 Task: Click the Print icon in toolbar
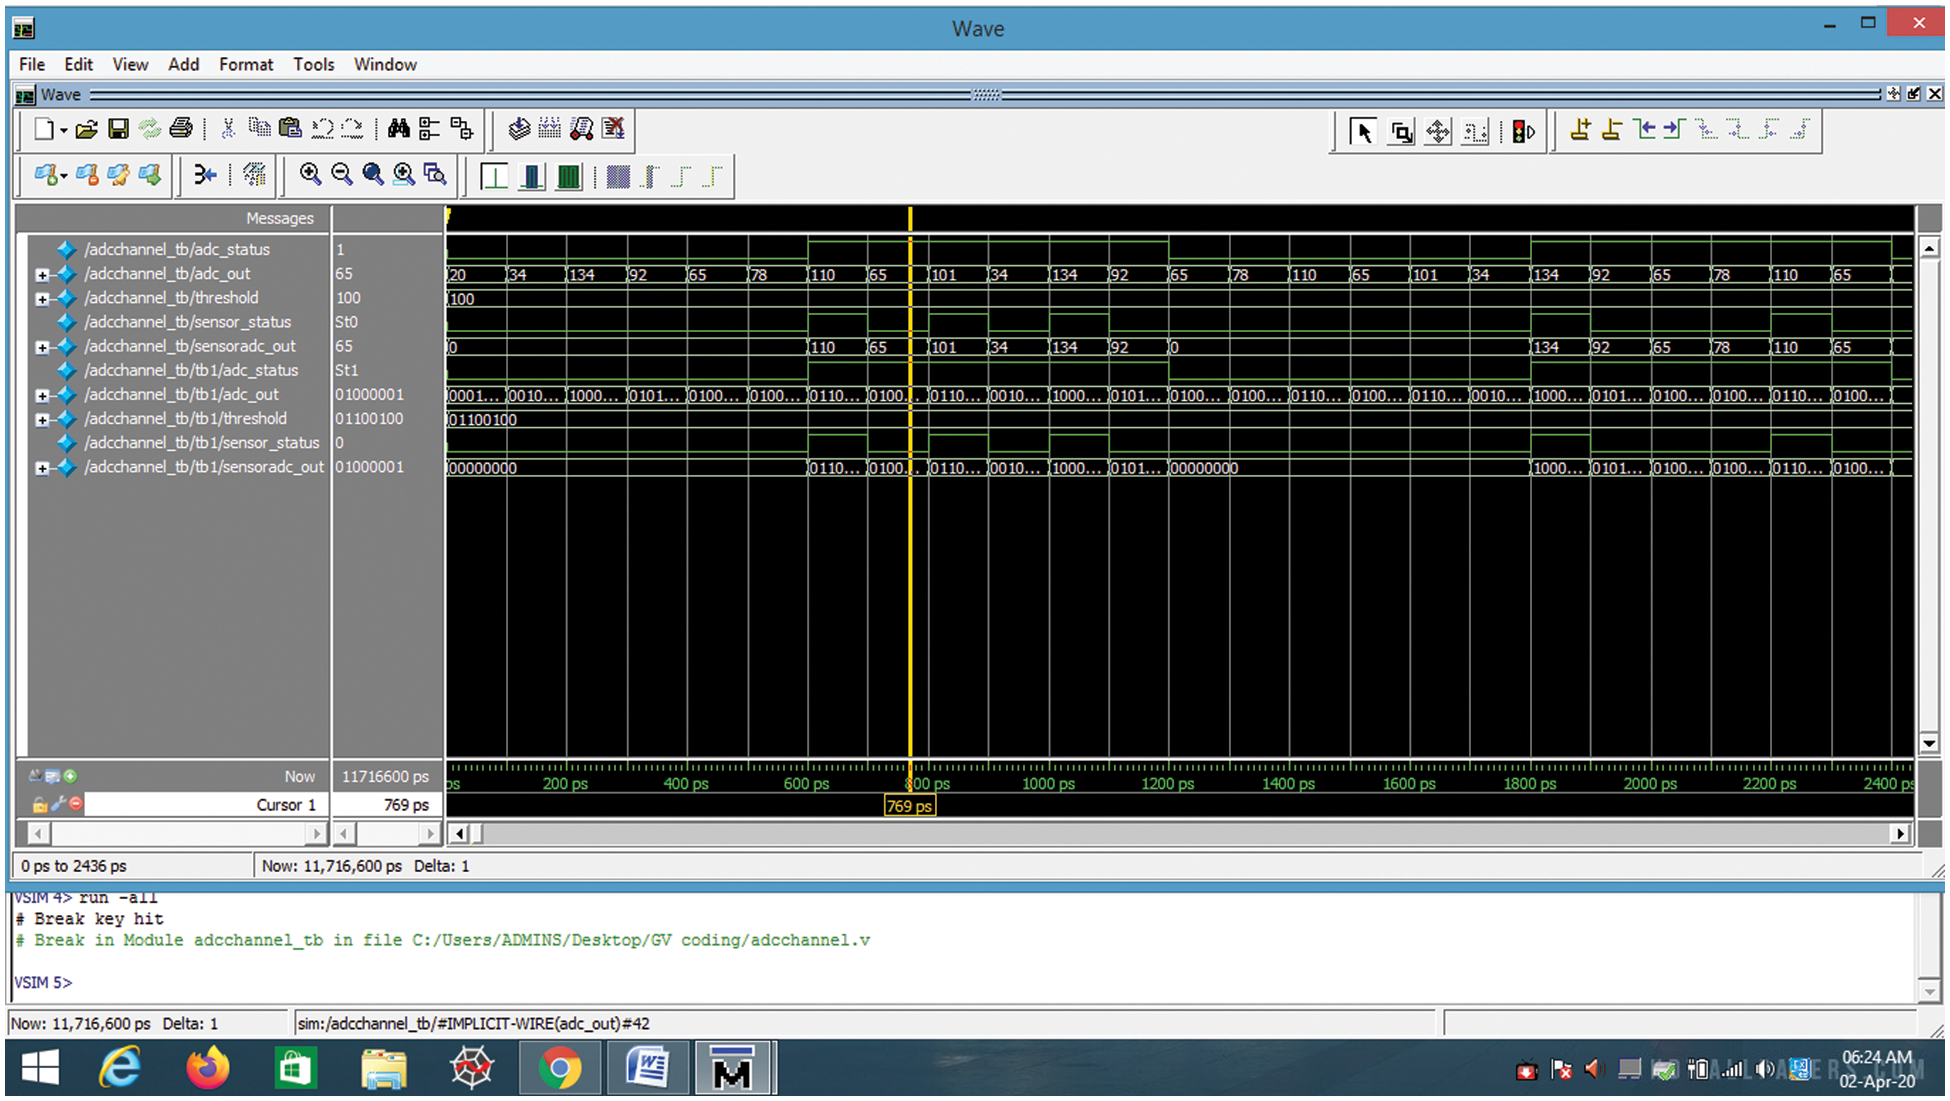tap(181, 129)
